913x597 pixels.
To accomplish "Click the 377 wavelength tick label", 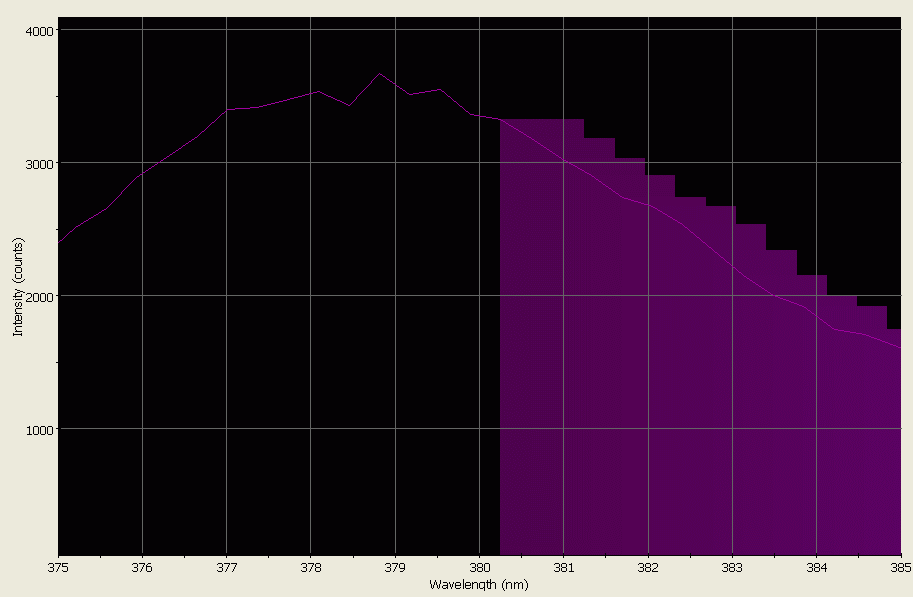I will click(225, 566).
